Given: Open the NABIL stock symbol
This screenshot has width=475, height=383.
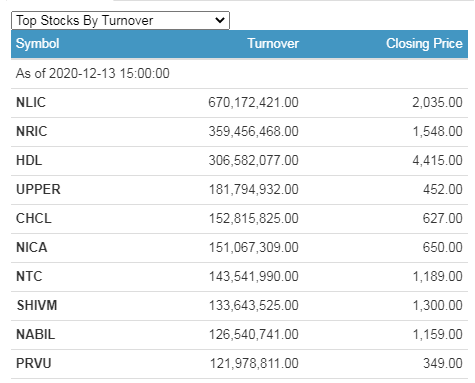Looking at the screenshot, I should click(36, 334).
